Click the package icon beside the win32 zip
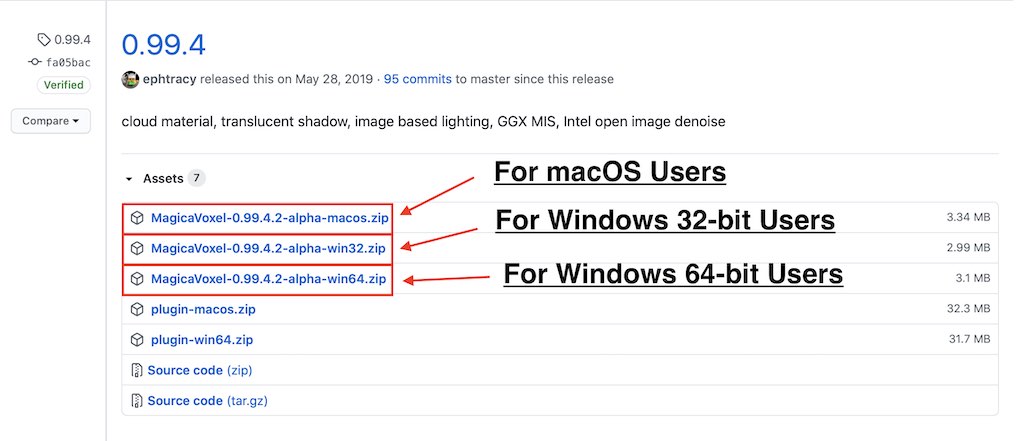Viewport: 1024px width, 441px height. click(137, 248)
